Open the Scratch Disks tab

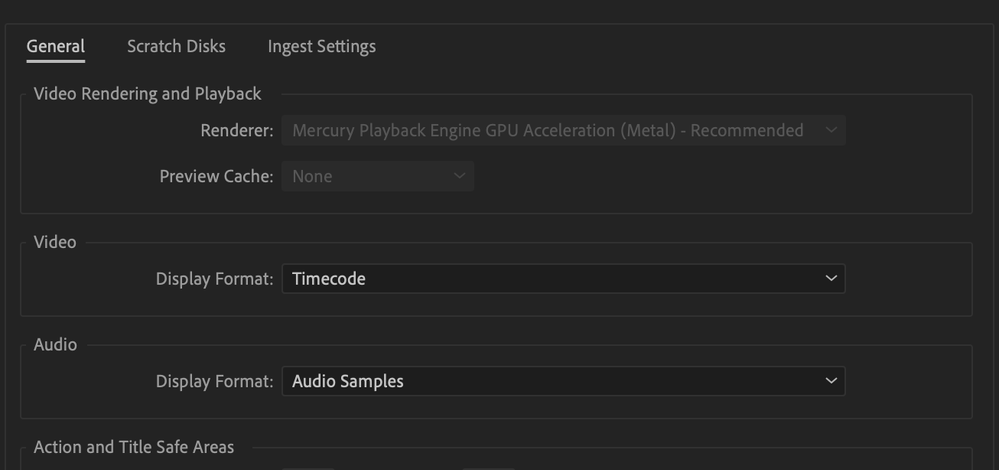coord(176,46)
